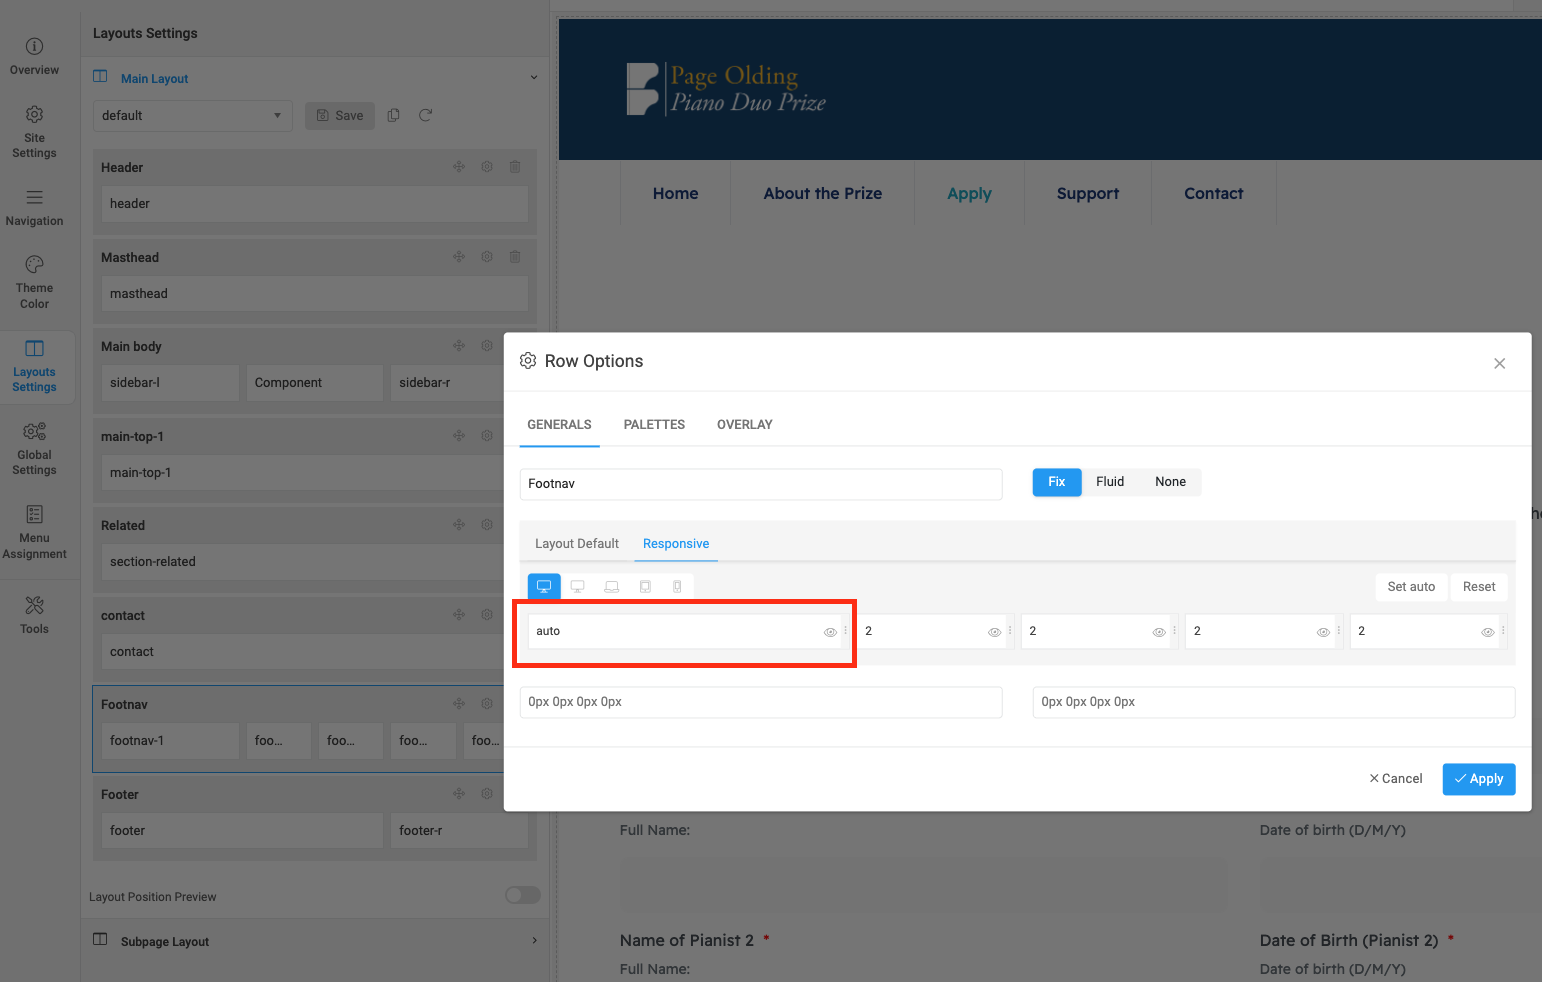Click the move handle on the Main body row
The width and height of the screenshot is (1542, 982).
click(x=459, y=346)
